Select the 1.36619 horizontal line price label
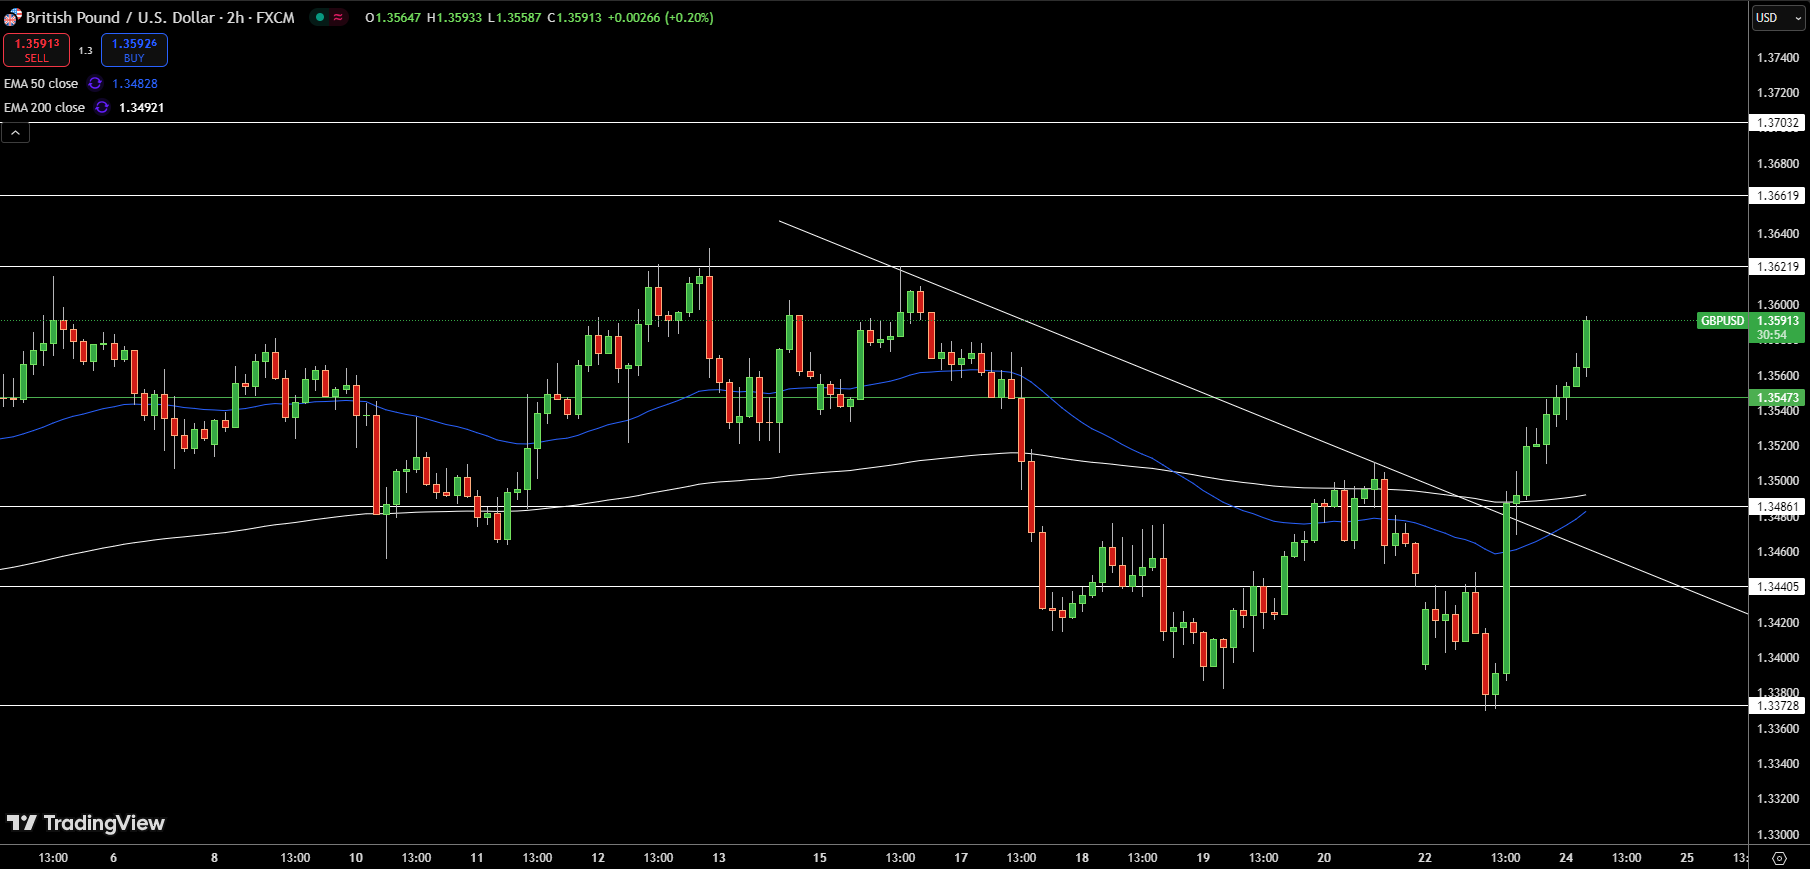This screenshot has height=869, width=1810. (1778, 196)
